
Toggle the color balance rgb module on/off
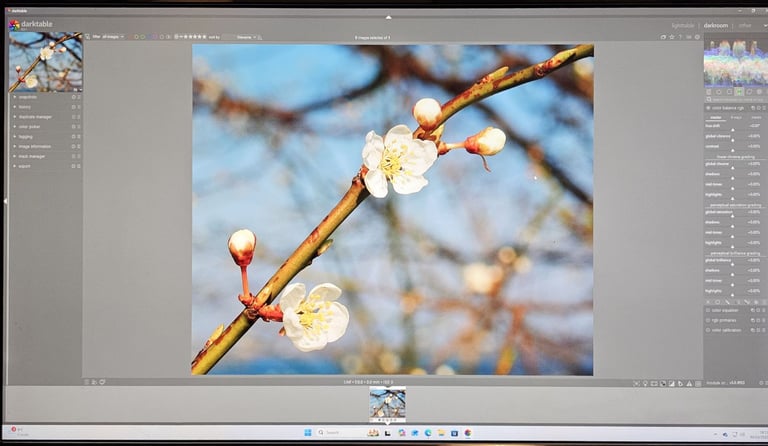pos(708,108)
